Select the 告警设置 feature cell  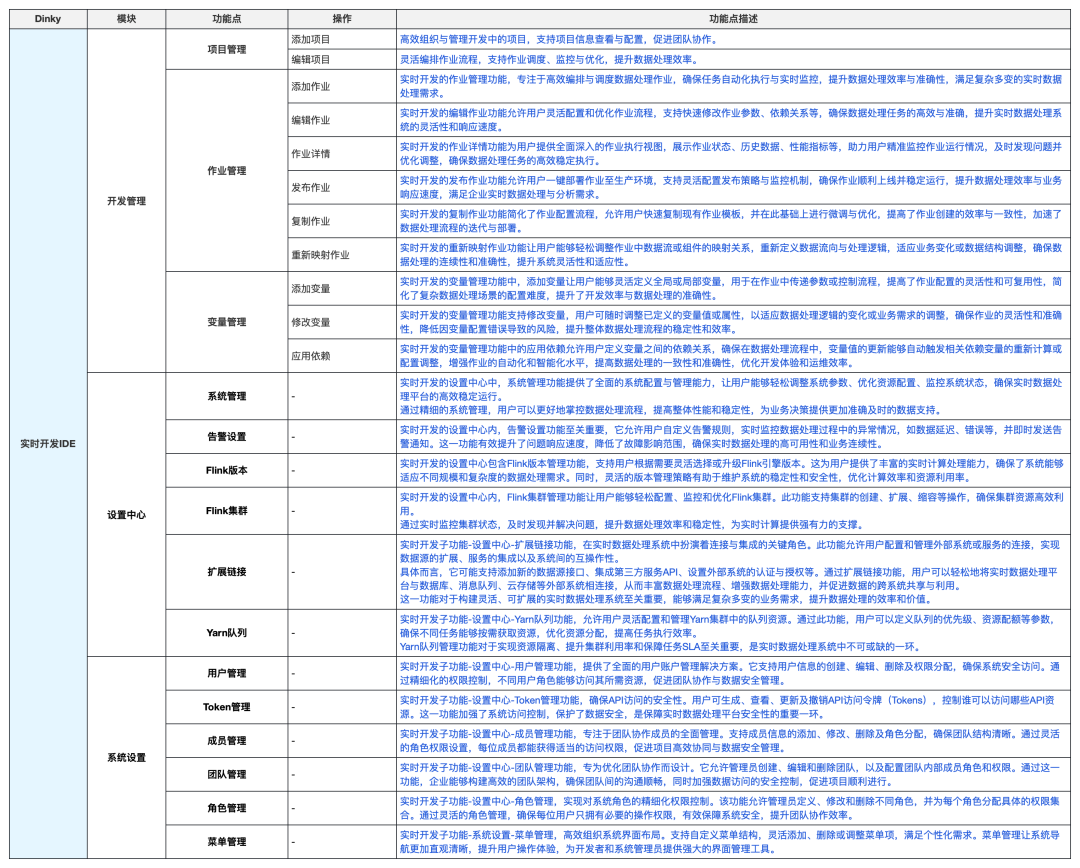226,437
